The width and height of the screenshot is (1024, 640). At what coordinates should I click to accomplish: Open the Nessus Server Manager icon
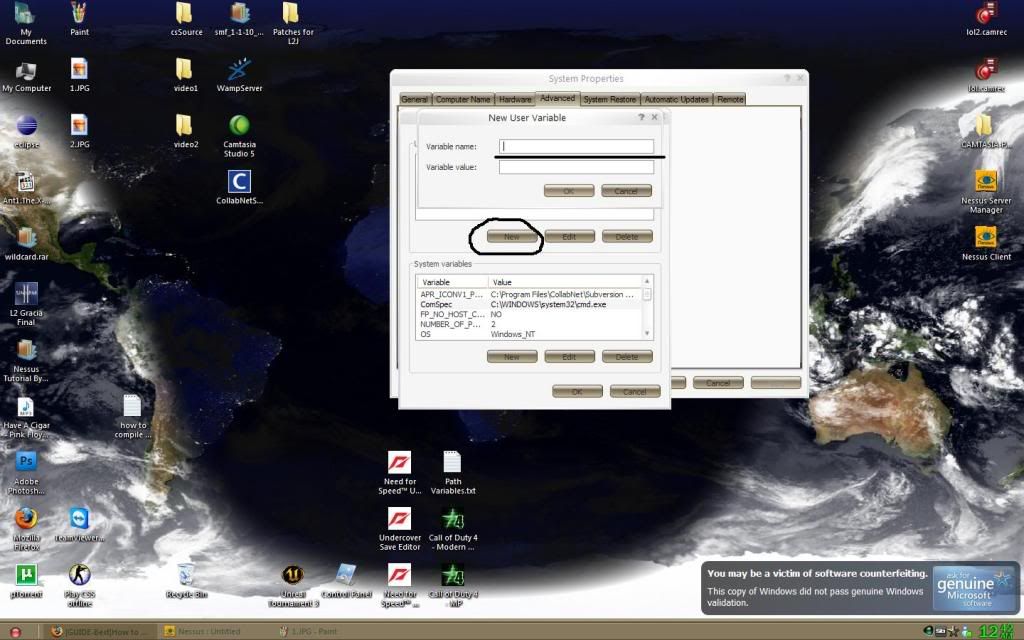click(986, 182)
